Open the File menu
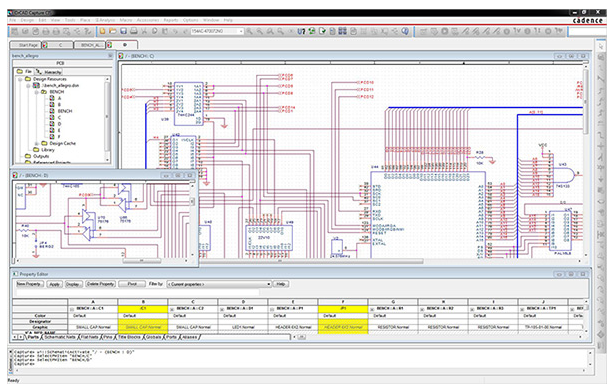This screenshot has height=389, width=616. [13, 20]
